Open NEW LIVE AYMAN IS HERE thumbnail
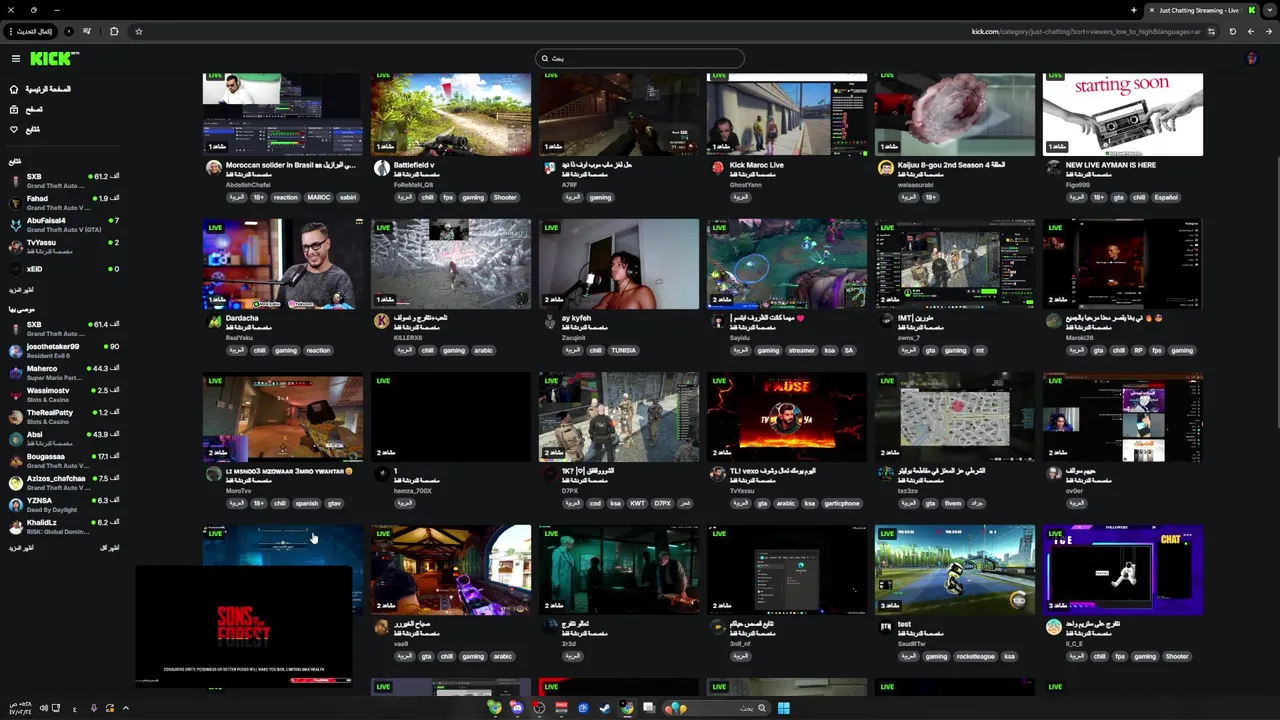 (1122, 113)
